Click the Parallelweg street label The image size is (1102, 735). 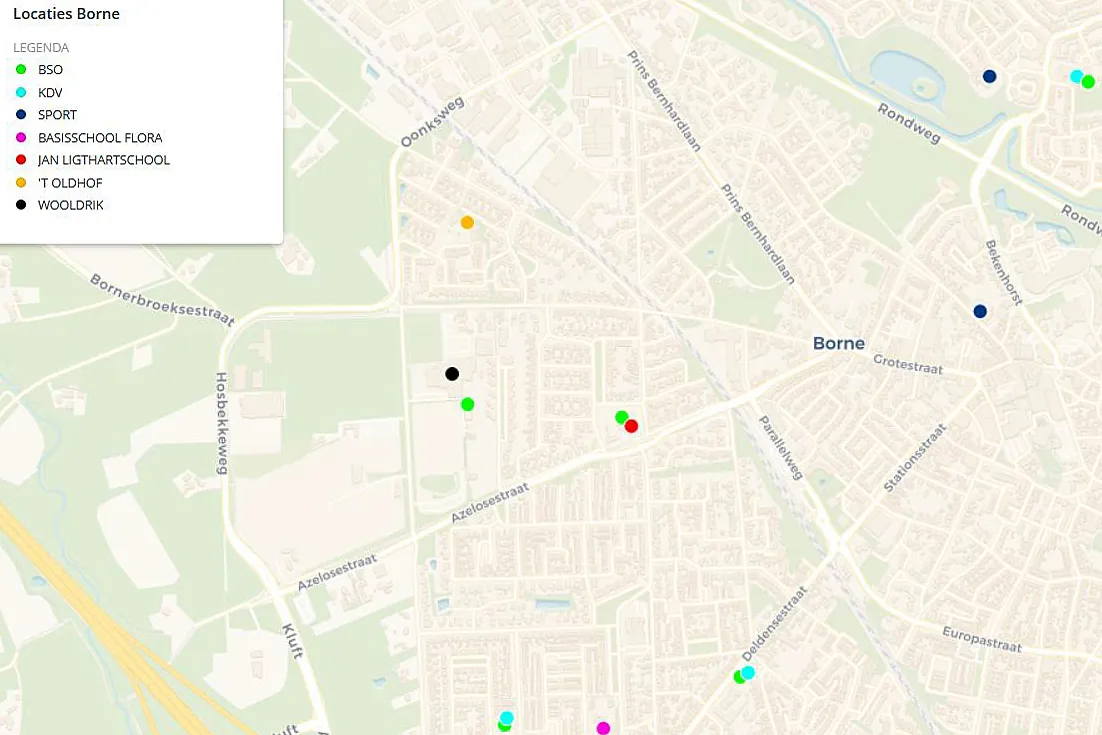tap(780, 448)
